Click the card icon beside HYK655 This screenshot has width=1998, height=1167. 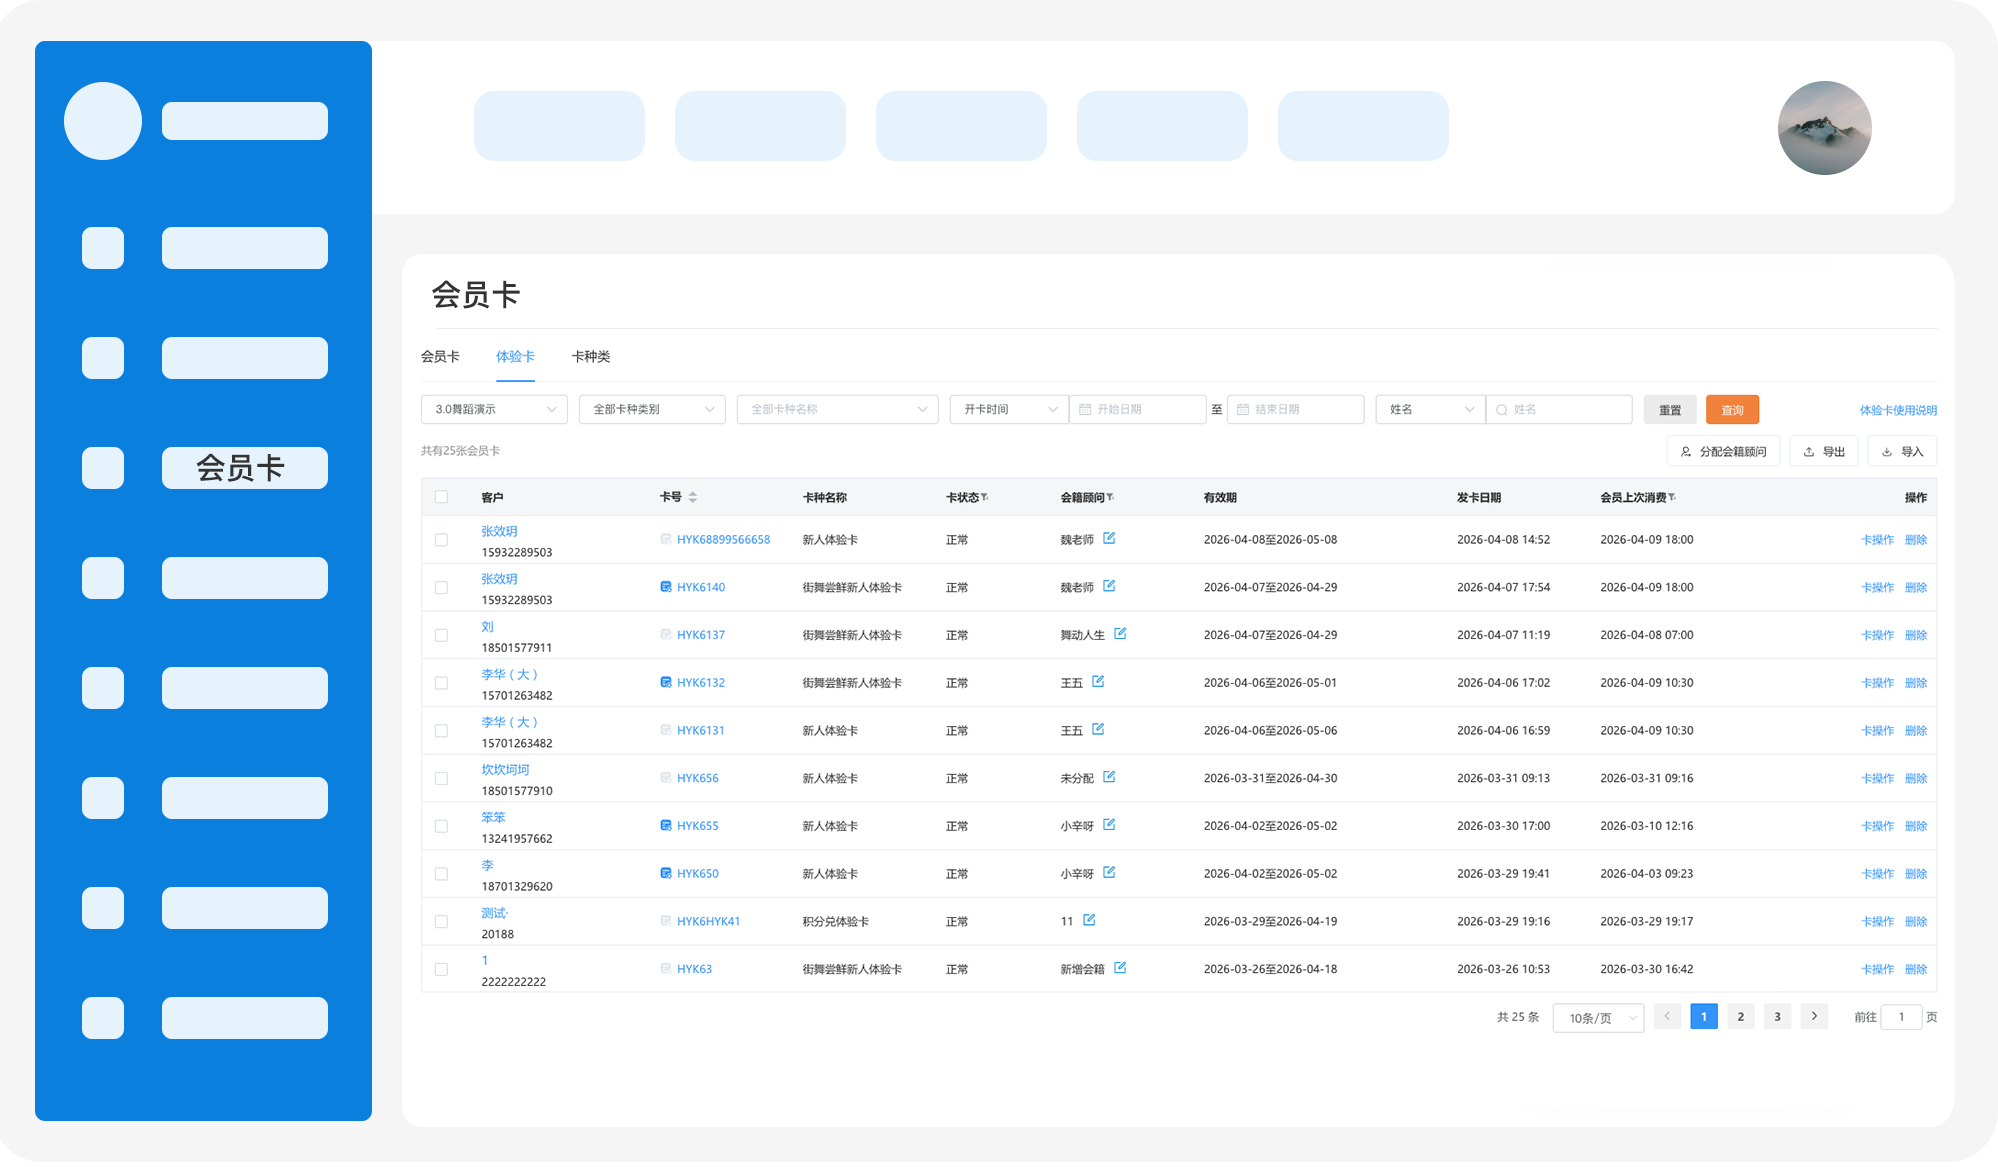(666, 826)
